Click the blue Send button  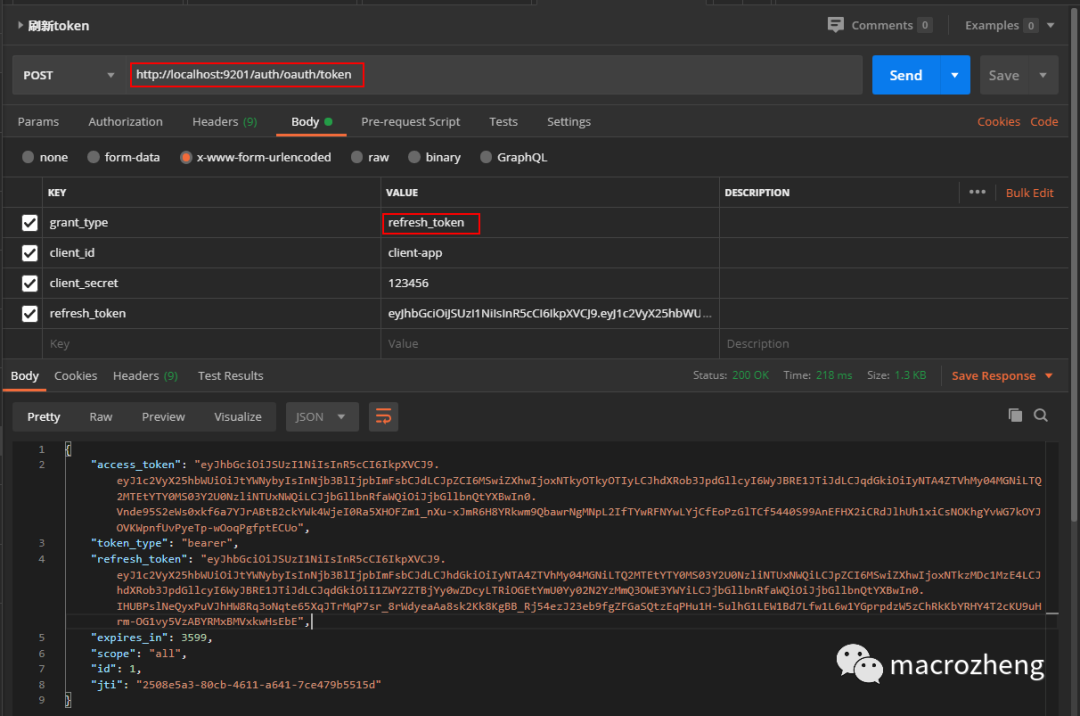[x=906, y=75]
